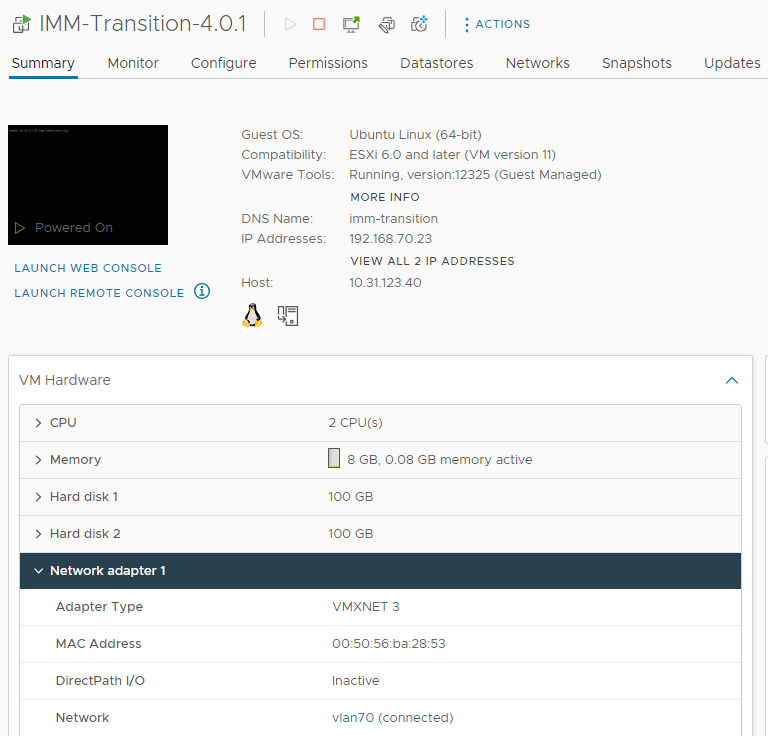The height and width of the screenshot is (736, 768).
Task: Click the Linux penguin guest OS icon
Action: [252, 315]
